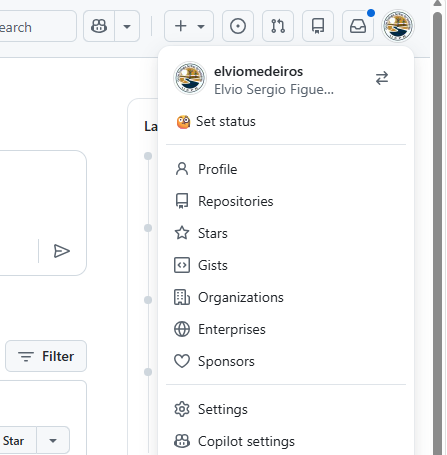Click the Copilot settings icon in menu
This screenshot has width=447, height=455.
(x=182, y=441)
